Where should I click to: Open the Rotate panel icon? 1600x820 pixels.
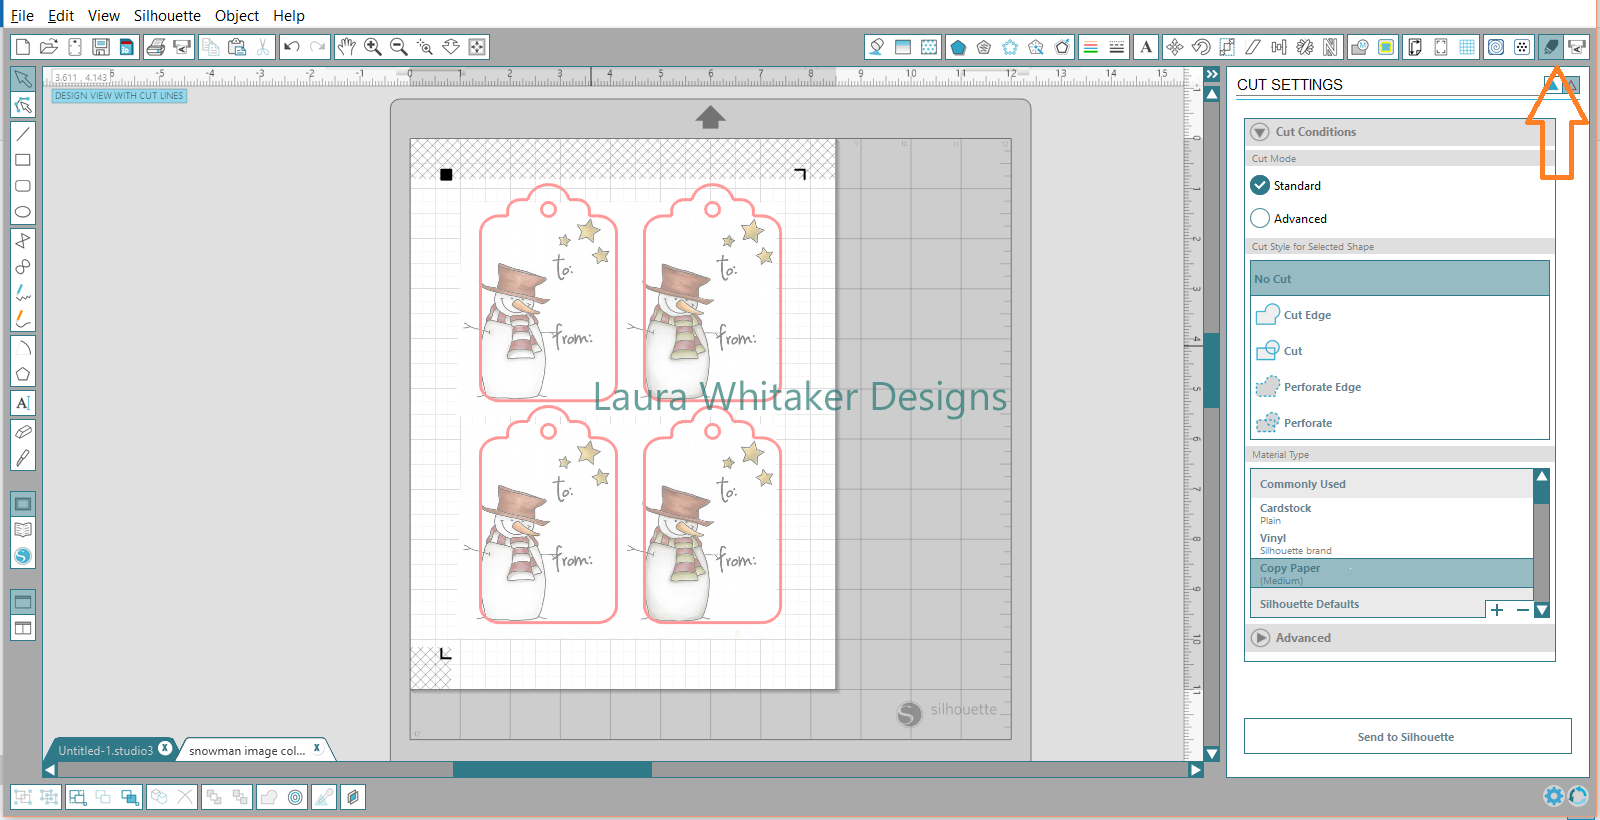pos(1201,47)
